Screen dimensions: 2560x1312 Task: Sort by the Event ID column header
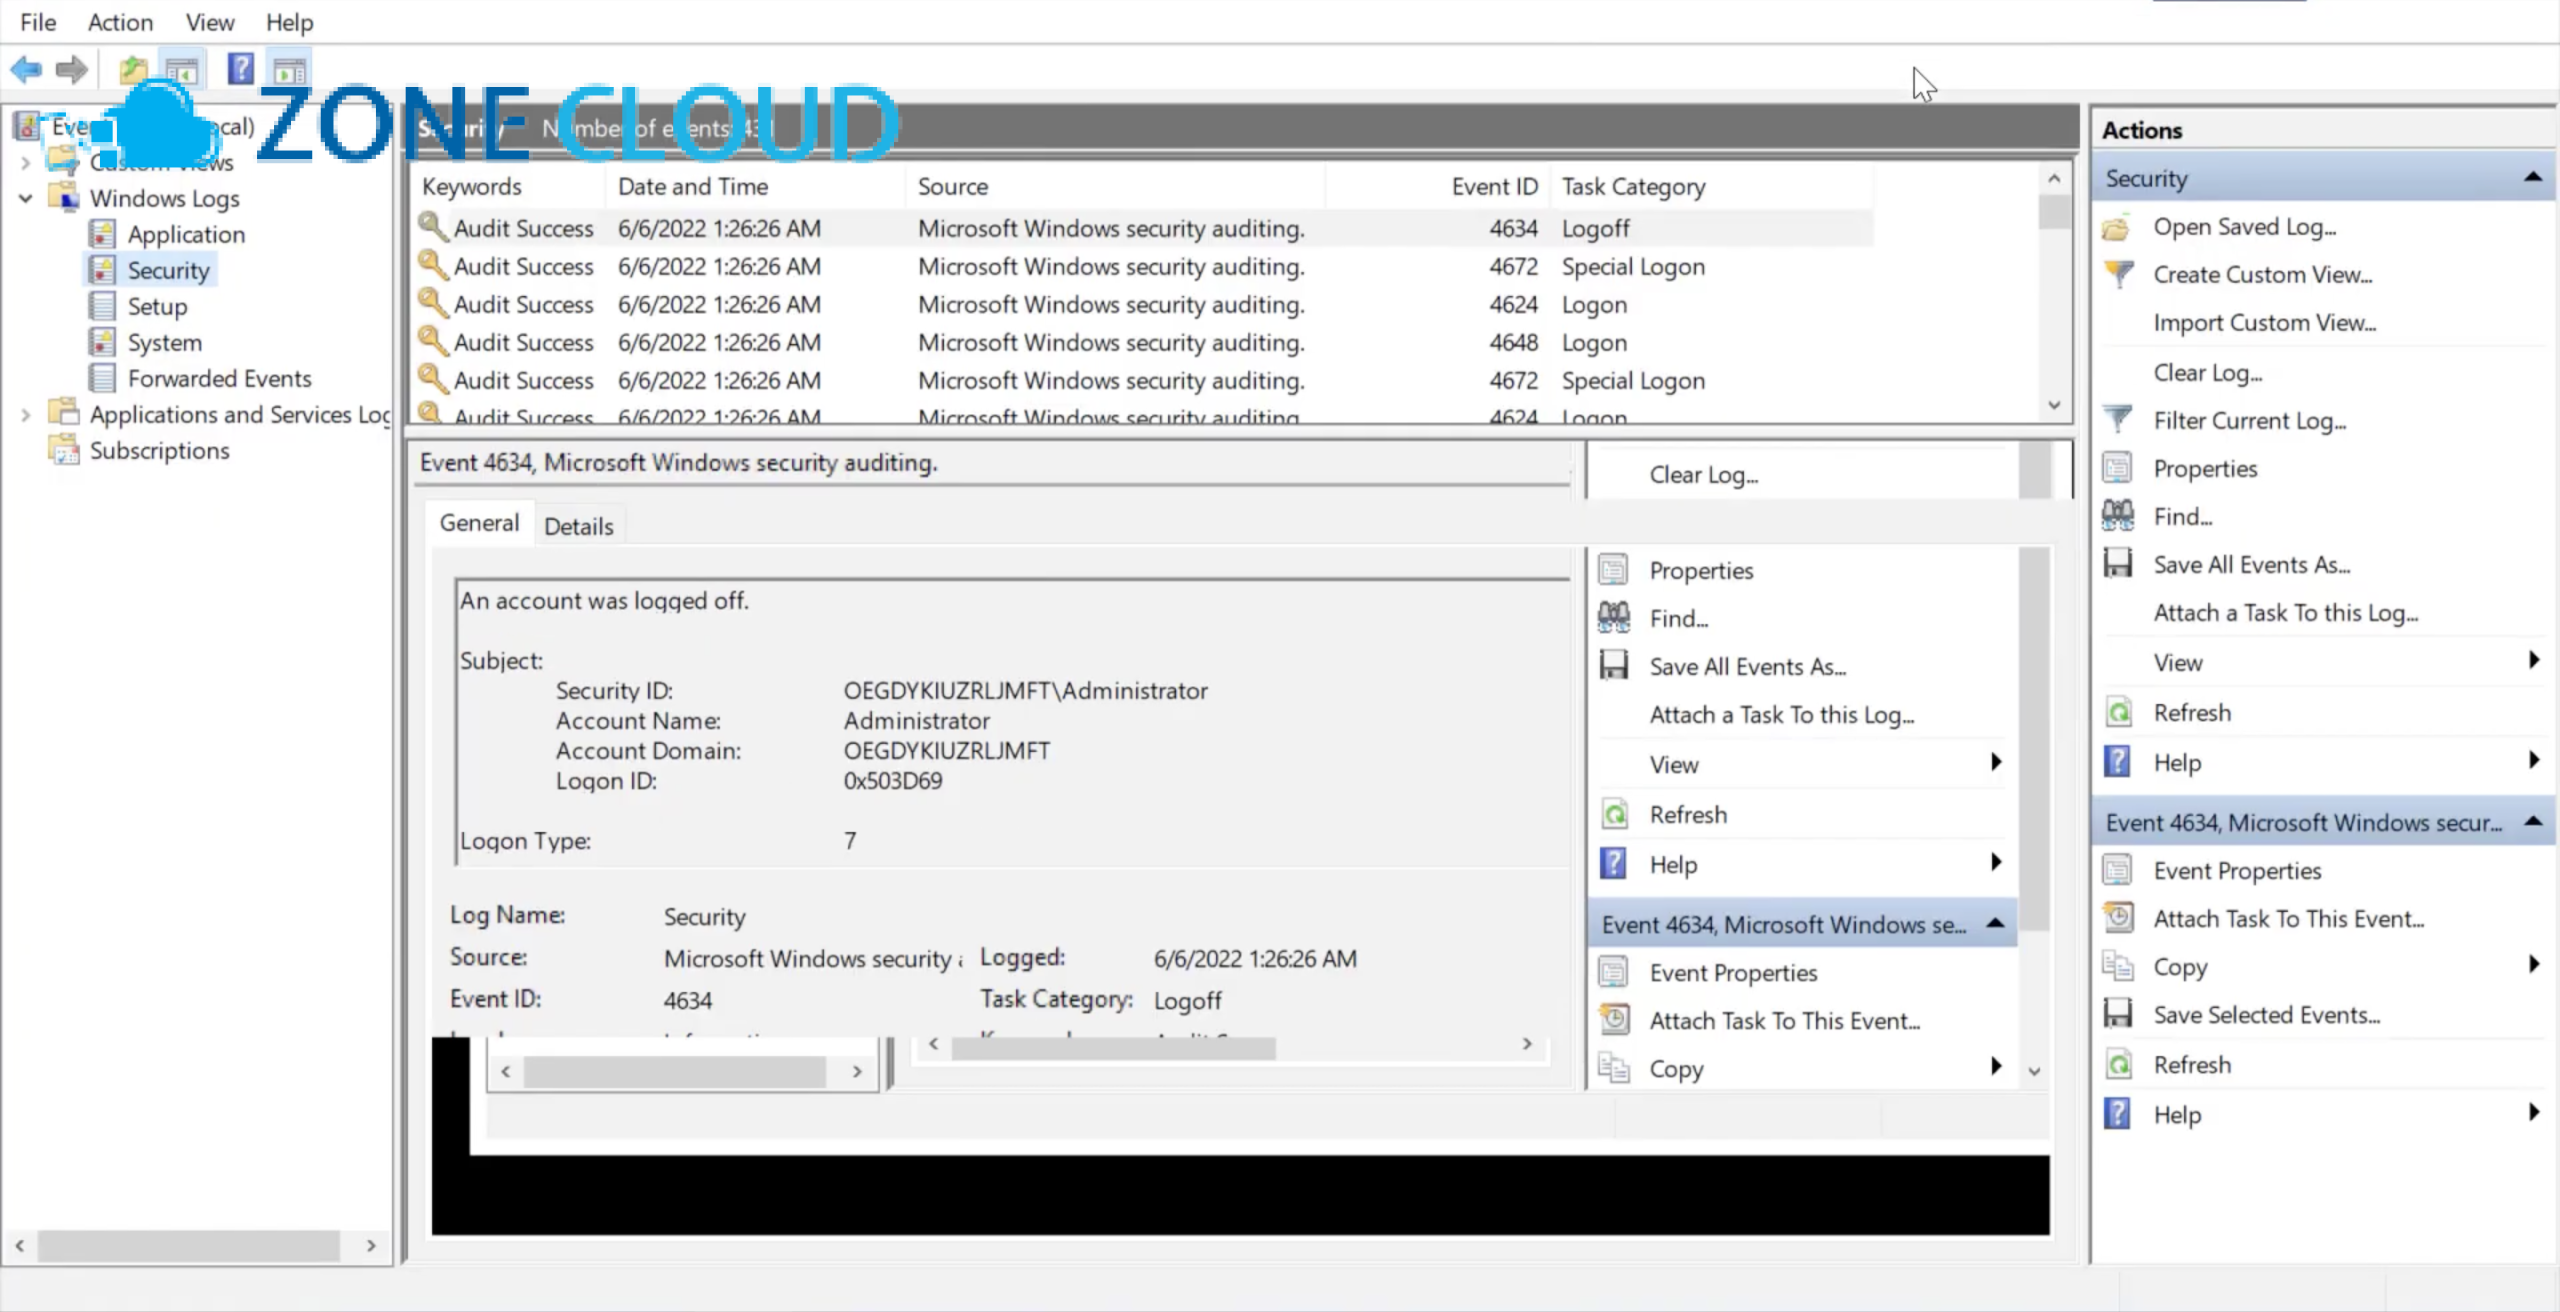(x=1440, y=186)
